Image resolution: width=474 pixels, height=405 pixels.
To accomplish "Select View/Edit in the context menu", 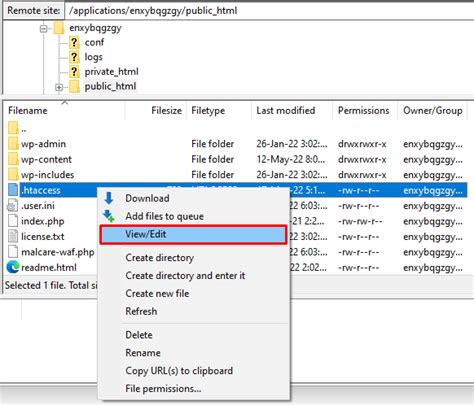I will (x=193, y=234).
